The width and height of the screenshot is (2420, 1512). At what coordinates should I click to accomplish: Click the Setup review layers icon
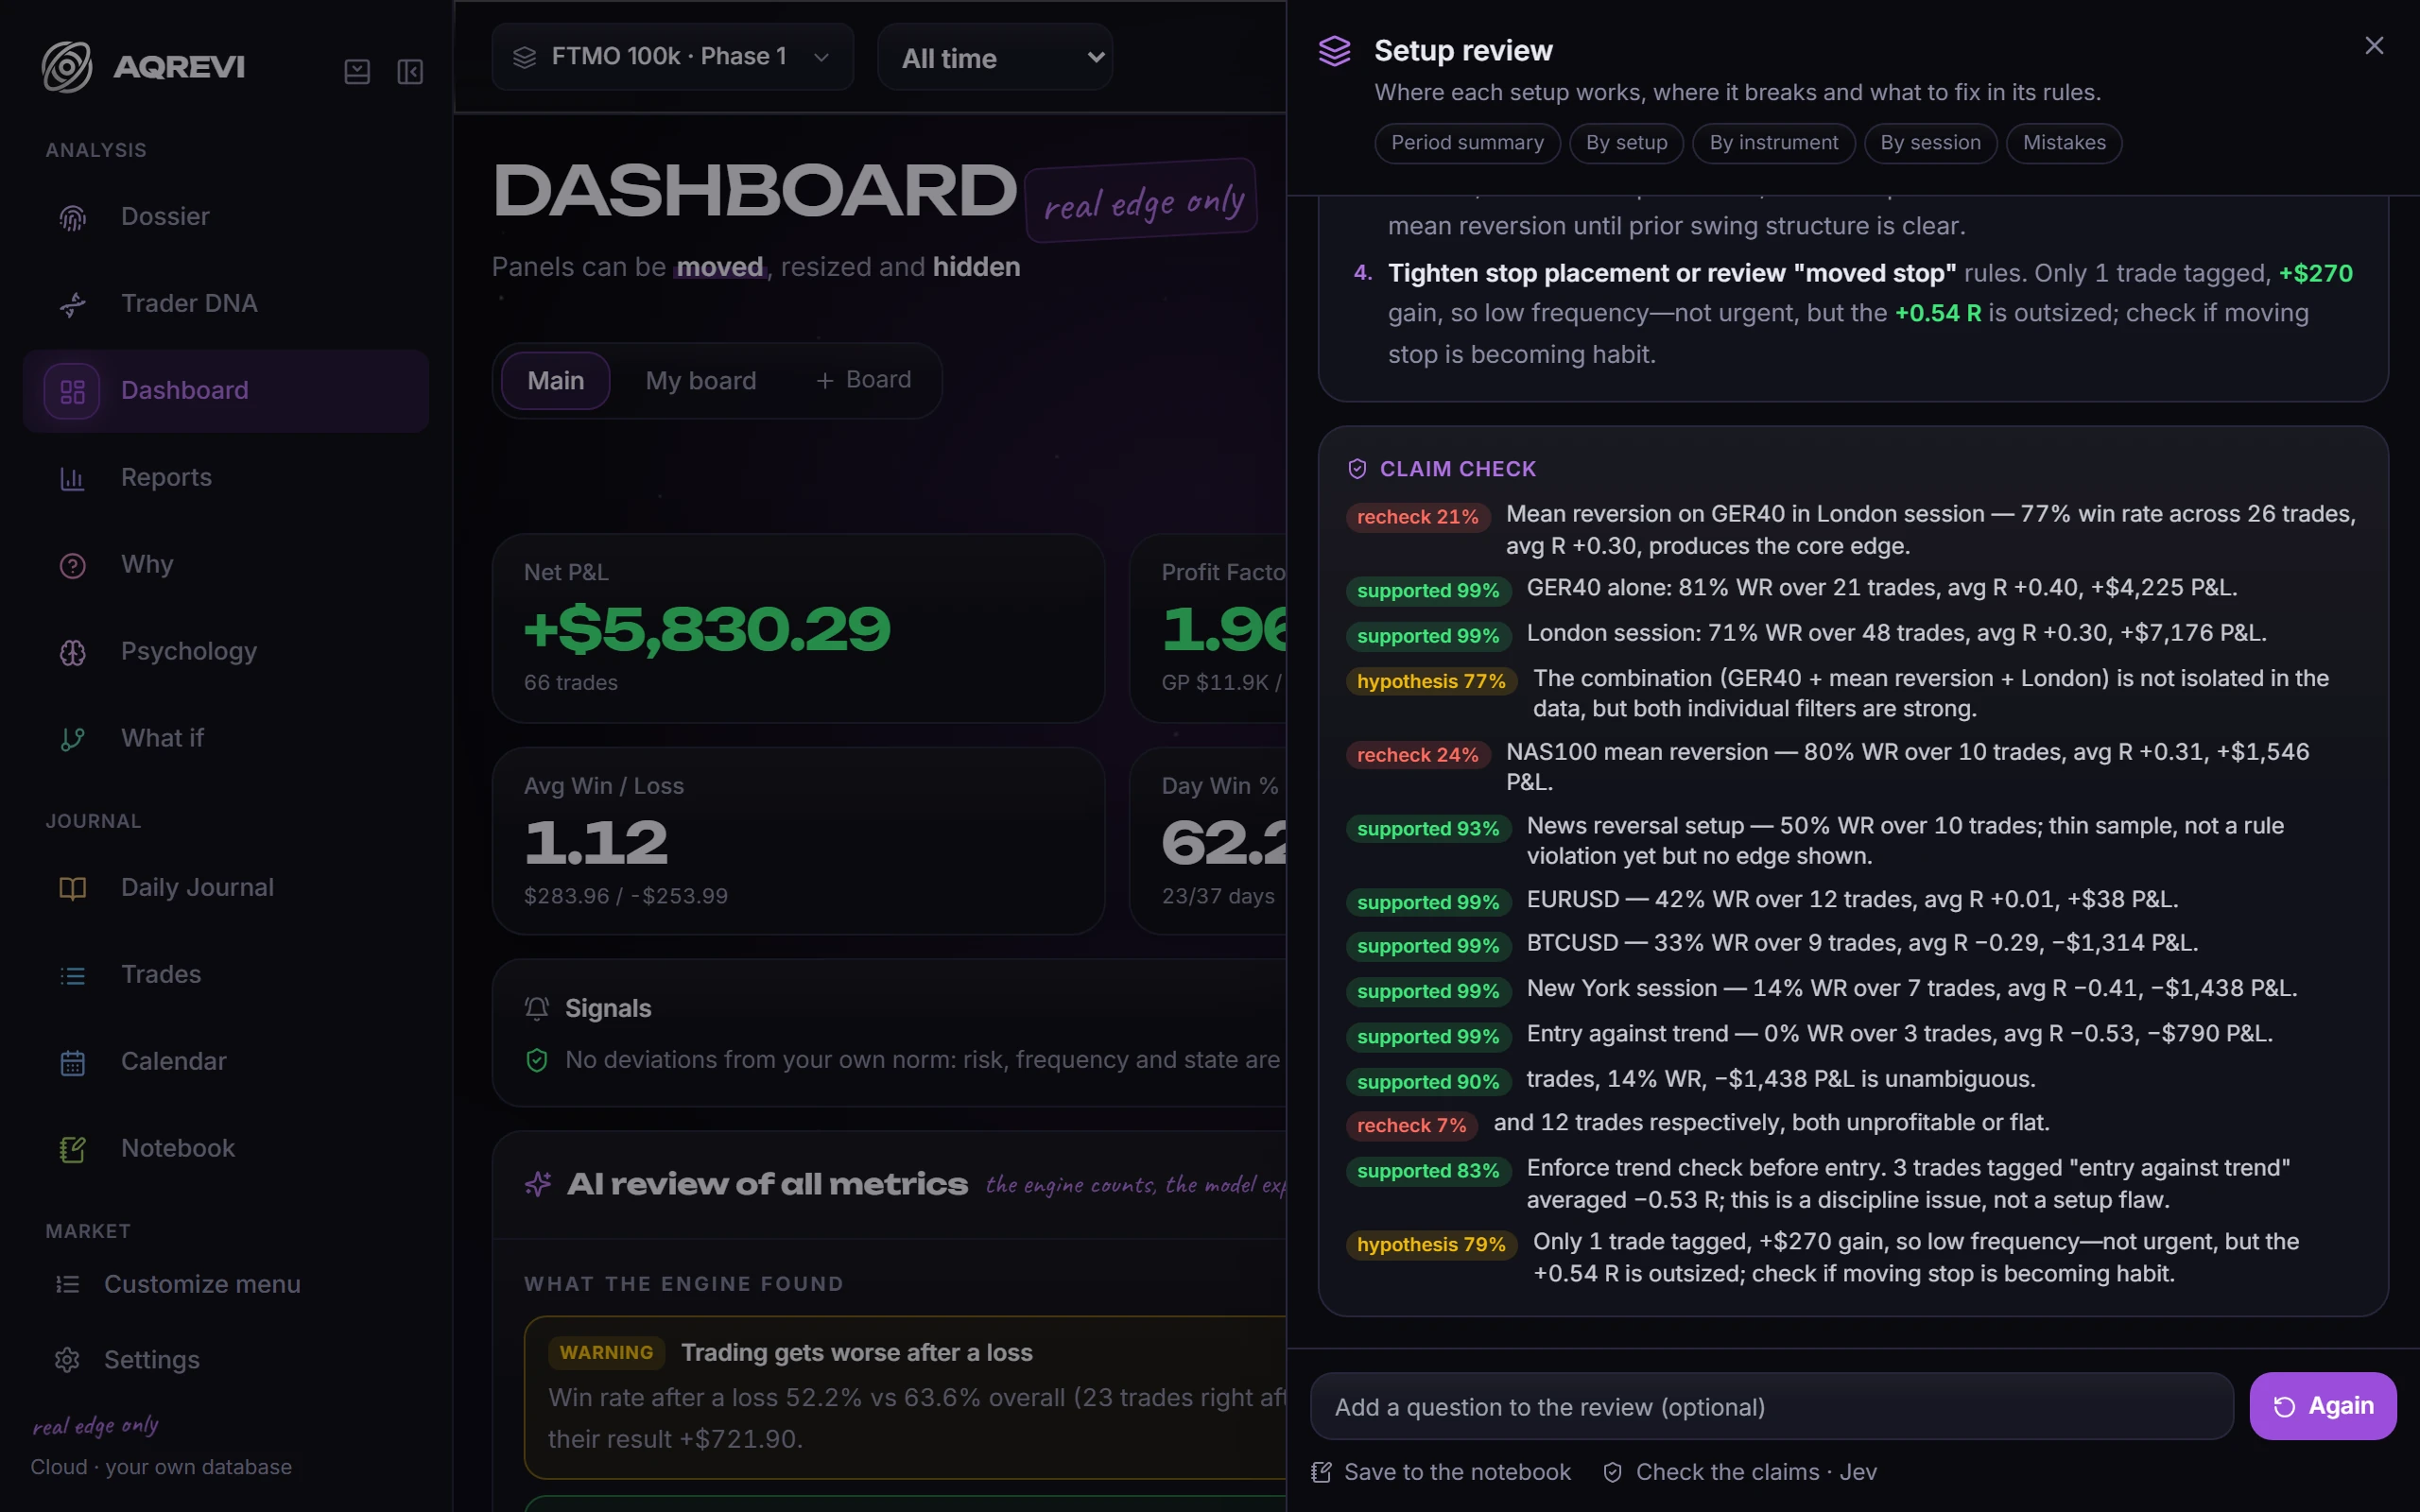click(x=1334, y=51)
